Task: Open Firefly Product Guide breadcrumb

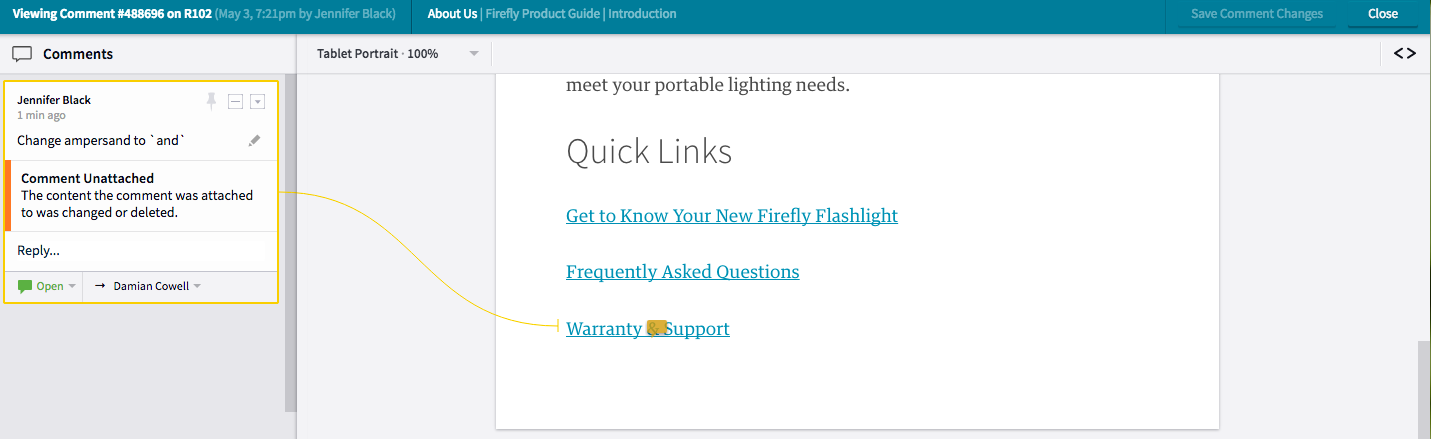Action: click(543, 14)
